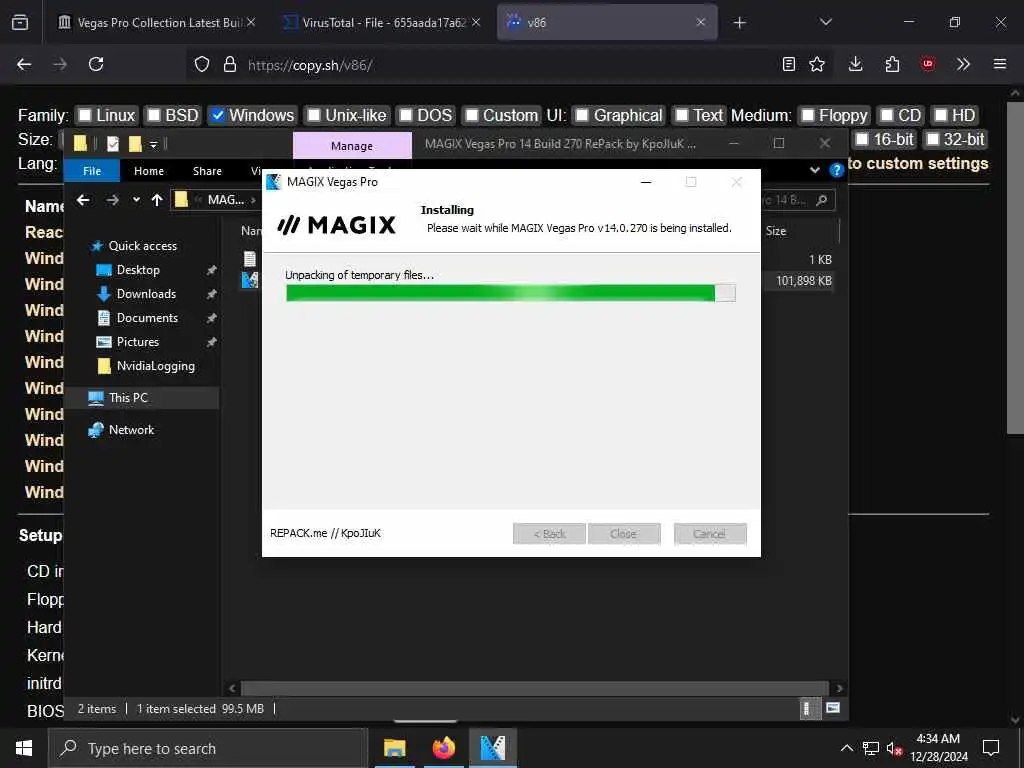This screenshot has height=768, width=1024.
Task: Click Explorer's back arrow
Action: point(83,200)
